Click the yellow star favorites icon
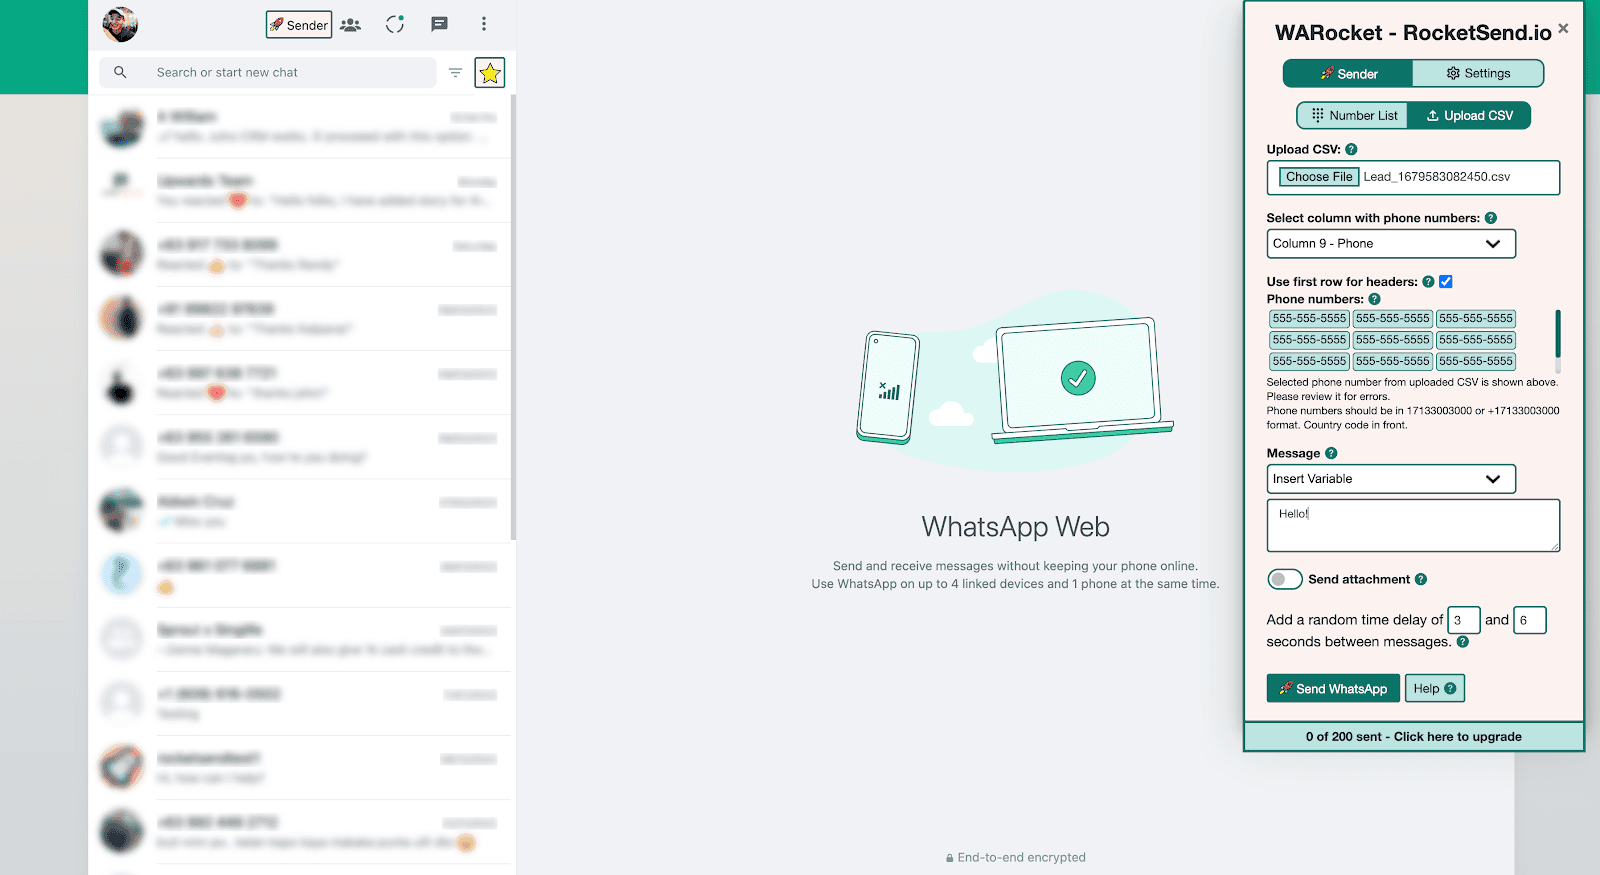This screenshot has height=875, width=1600. tap(489, 73)
